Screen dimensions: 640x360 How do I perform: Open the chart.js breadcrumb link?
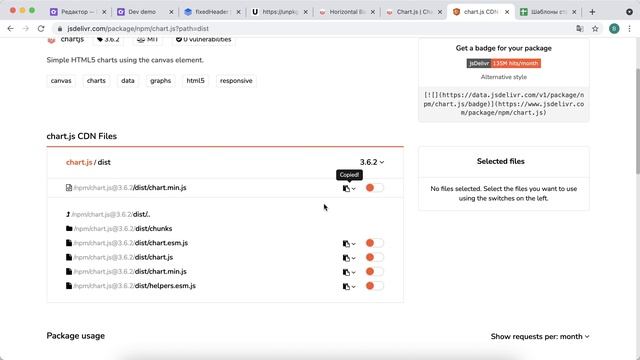coord(79,162)
